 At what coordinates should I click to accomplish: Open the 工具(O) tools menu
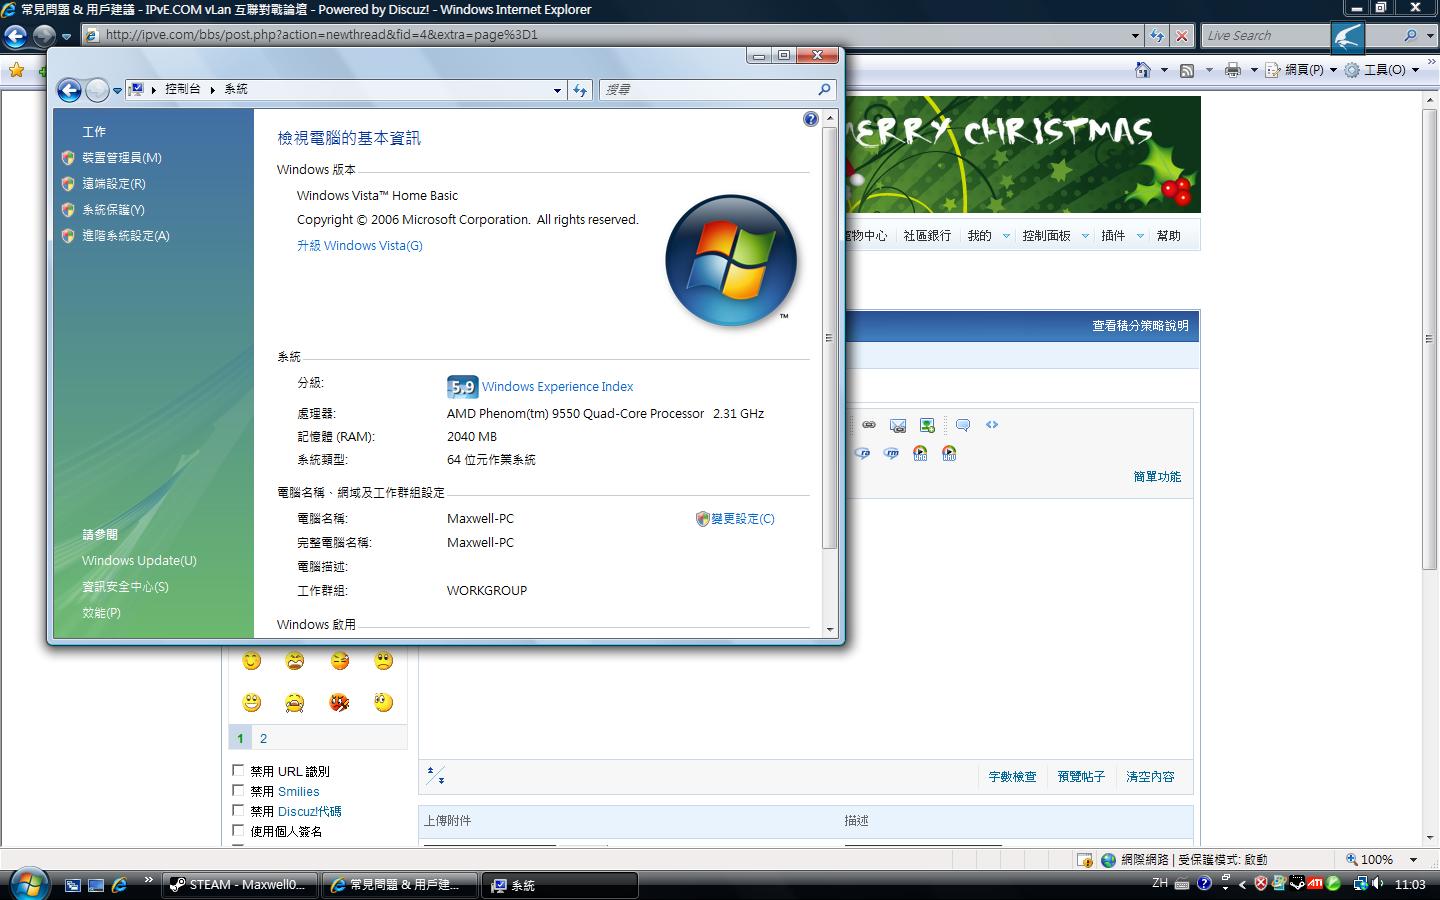click(1382, 70)
